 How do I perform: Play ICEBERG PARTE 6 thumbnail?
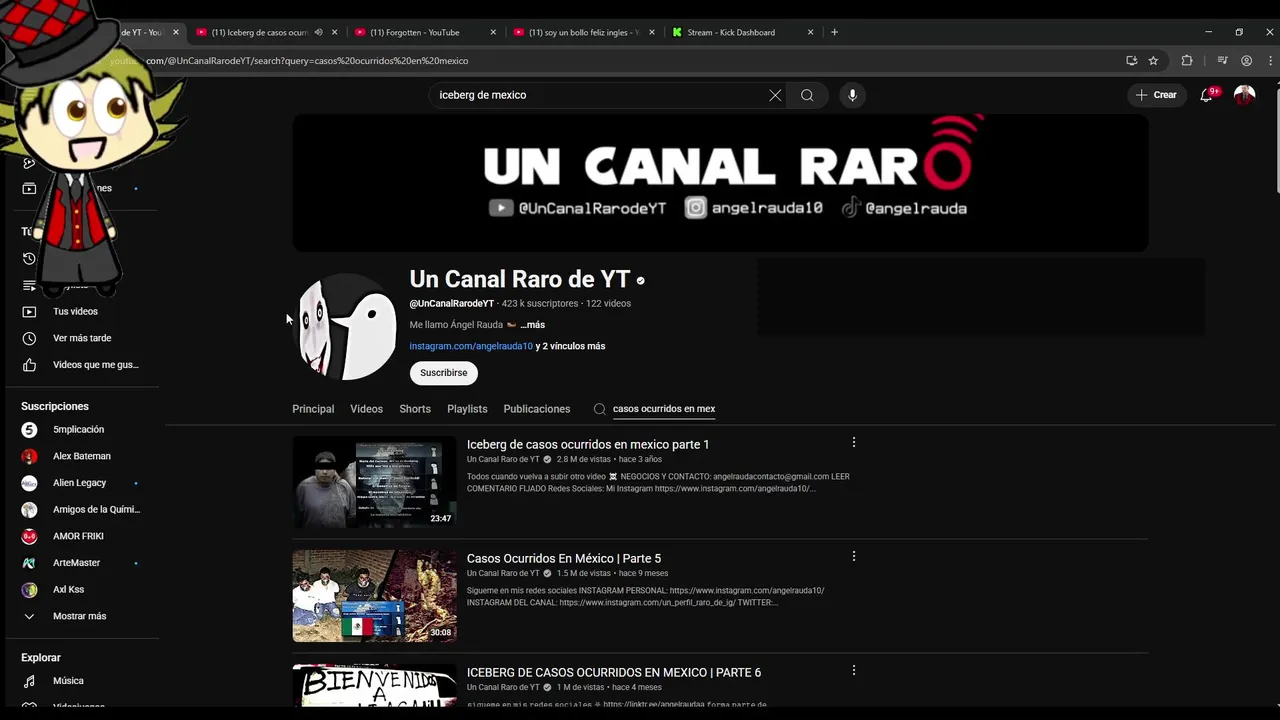click(374, 685)
